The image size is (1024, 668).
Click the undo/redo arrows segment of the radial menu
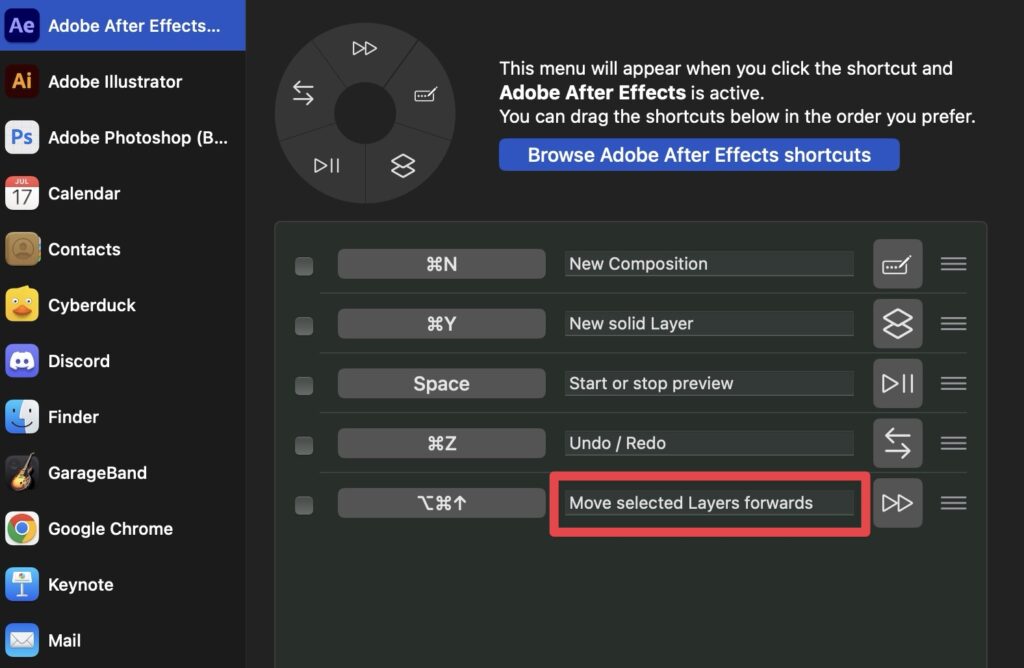303,93
